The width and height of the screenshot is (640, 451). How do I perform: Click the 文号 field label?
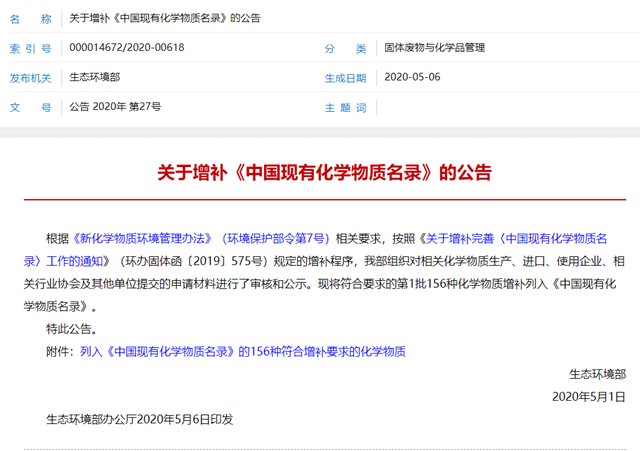point(30,106)
